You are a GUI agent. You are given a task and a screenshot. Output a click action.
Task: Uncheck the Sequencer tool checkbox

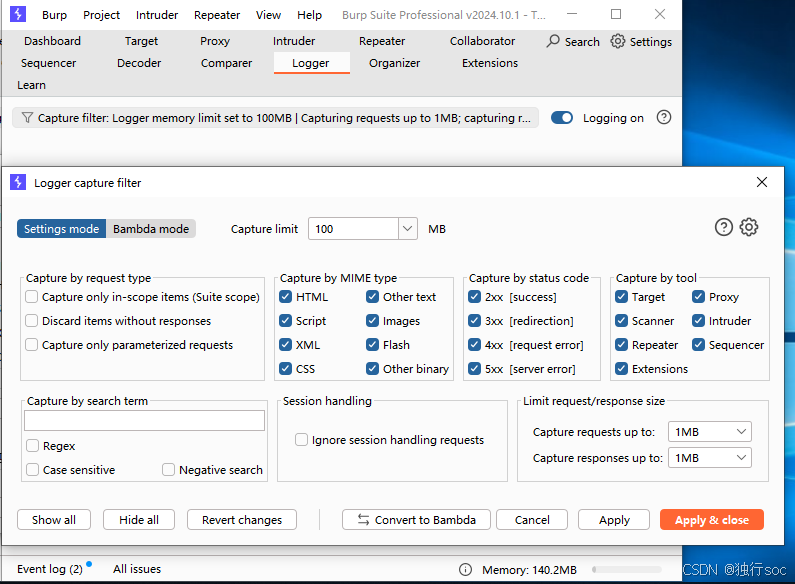pos(699,345)
